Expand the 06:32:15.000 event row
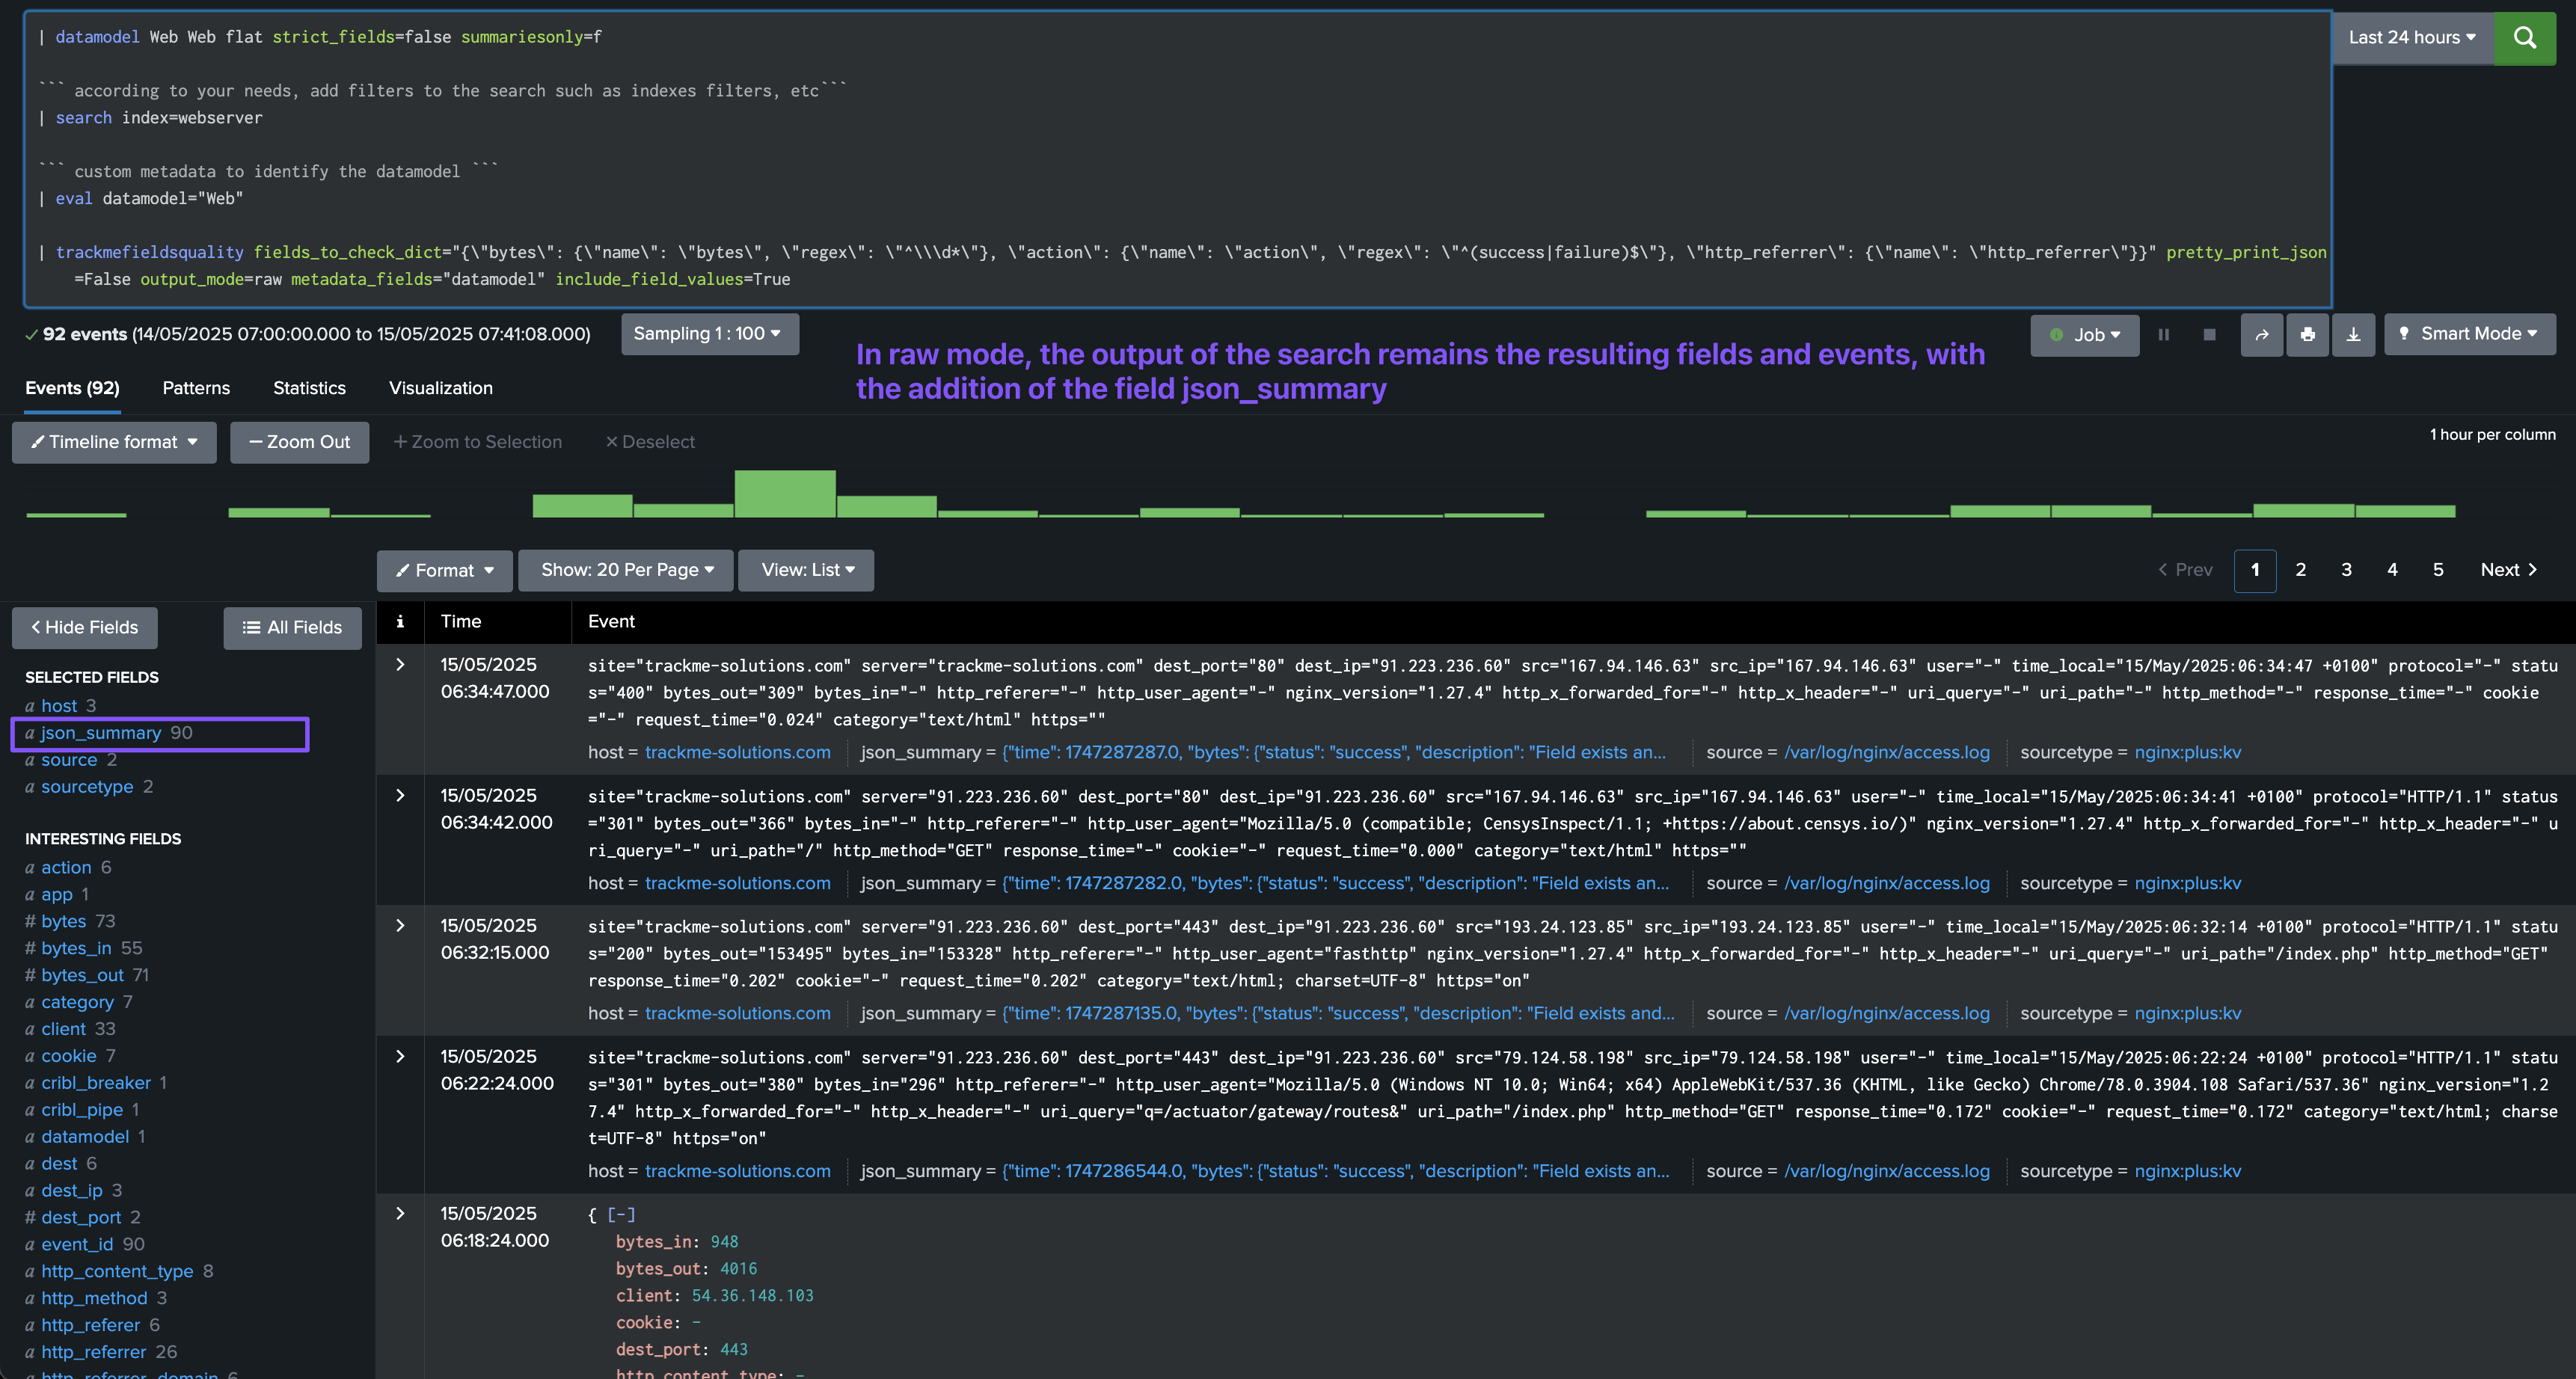 click(400, 926)
